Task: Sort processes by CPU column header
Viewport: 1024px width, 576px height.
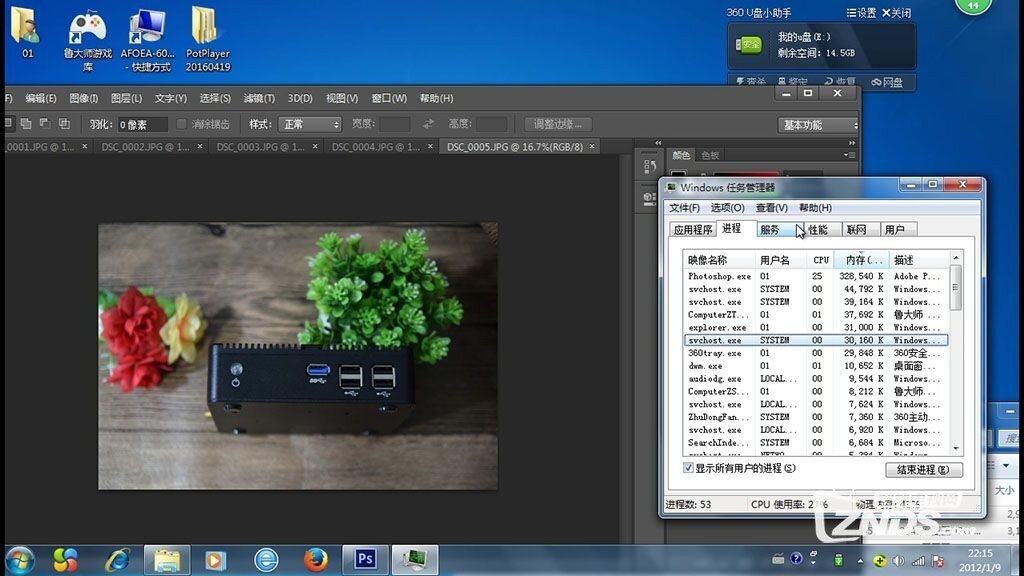Action: click(821, 260)
